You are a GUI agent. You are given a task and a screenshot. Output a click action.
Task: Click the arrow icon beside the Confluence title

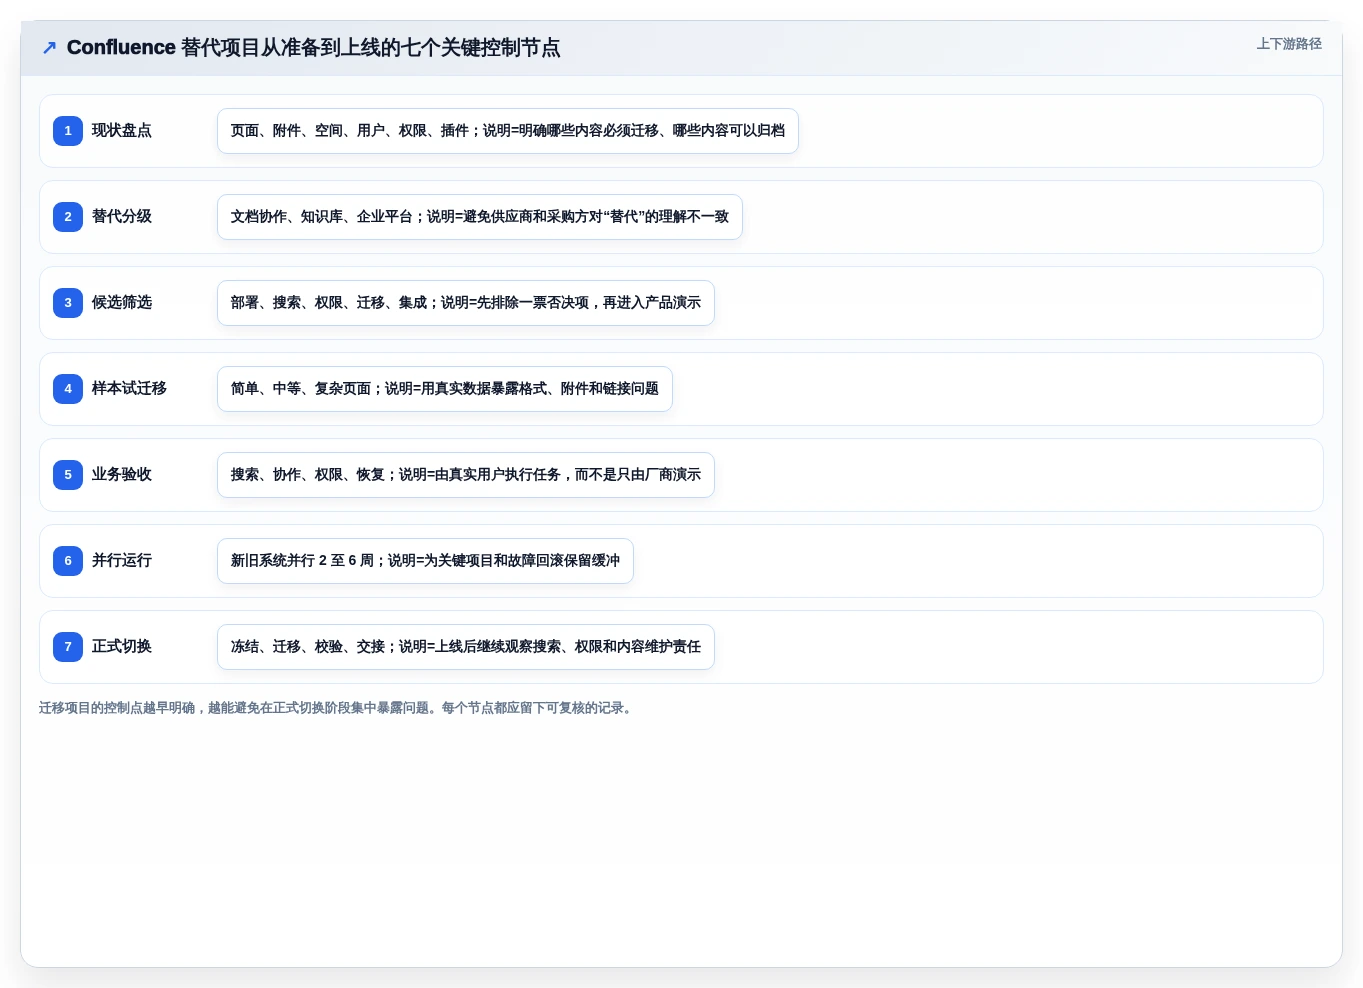tap(49, 47)
